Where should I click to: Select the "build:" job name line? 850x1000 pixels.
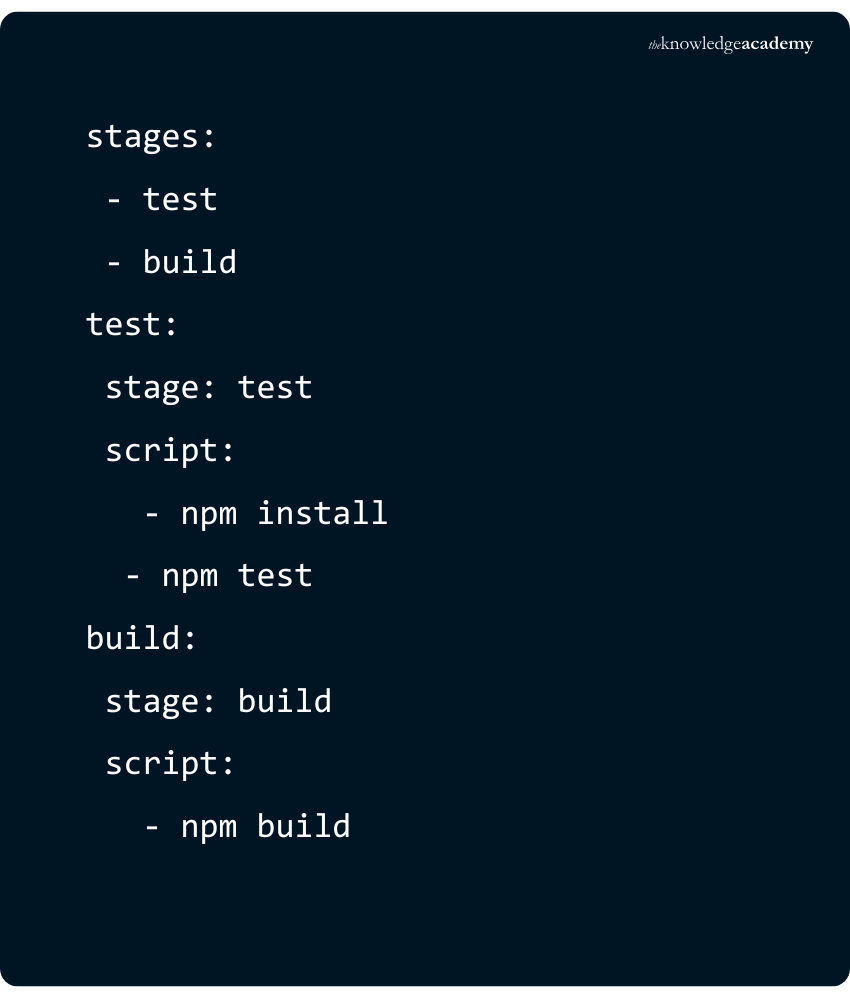(142, 638)
